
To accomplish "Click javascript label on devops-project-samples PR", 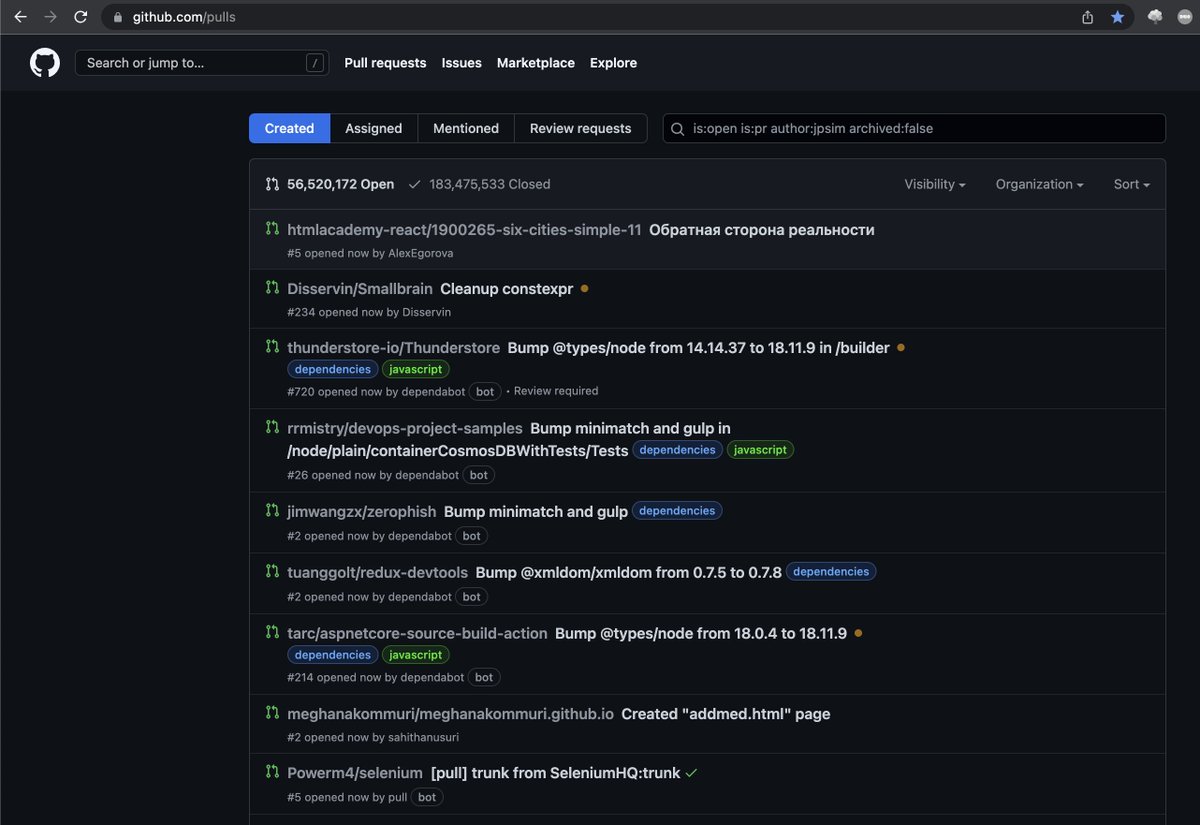I will (760, 450).
